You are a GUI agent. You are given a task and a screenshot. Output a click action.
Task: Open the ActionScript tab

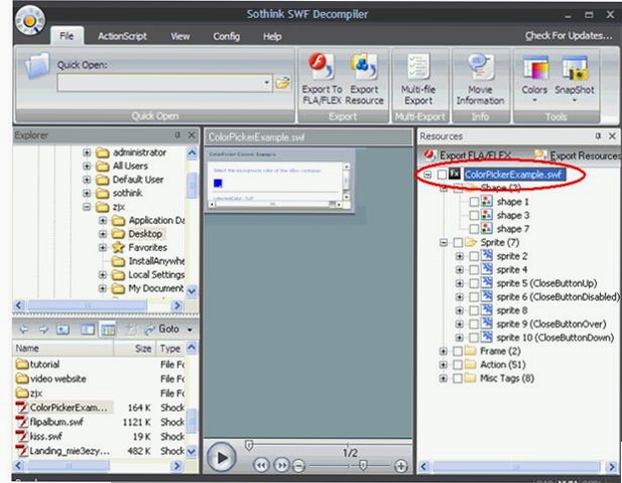pos(122,36)
